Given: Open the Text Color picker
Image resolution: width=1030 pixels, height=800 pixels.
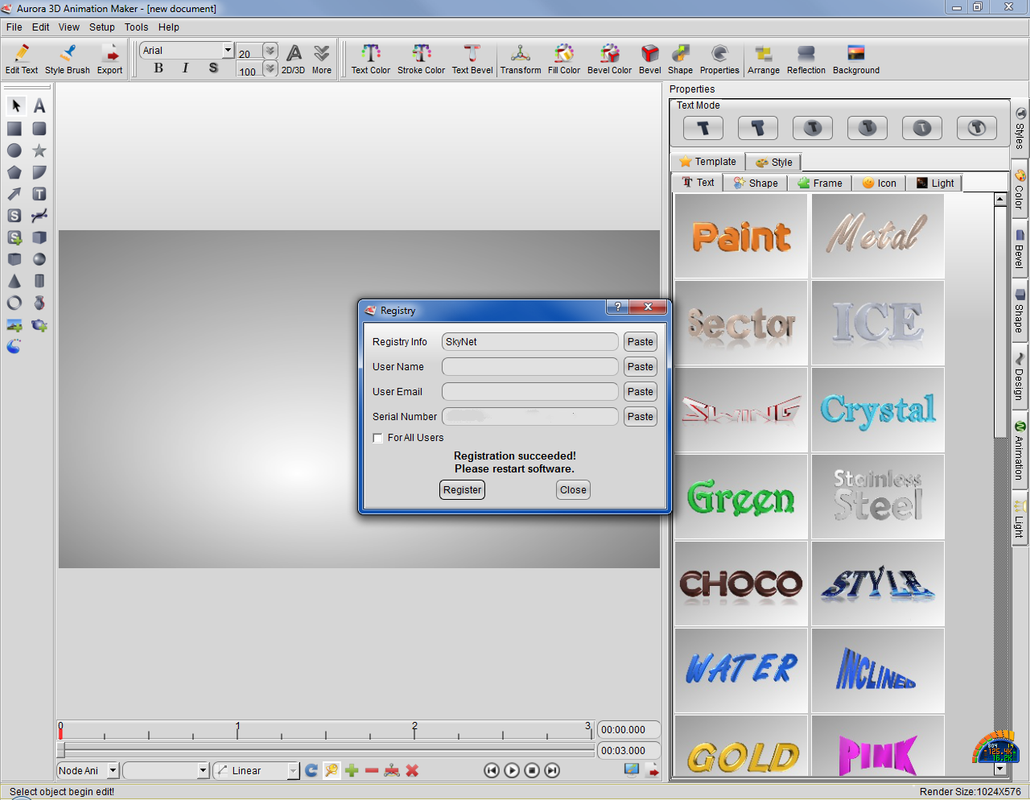Looking at the screenshot, I should click(x=370, y=59).
